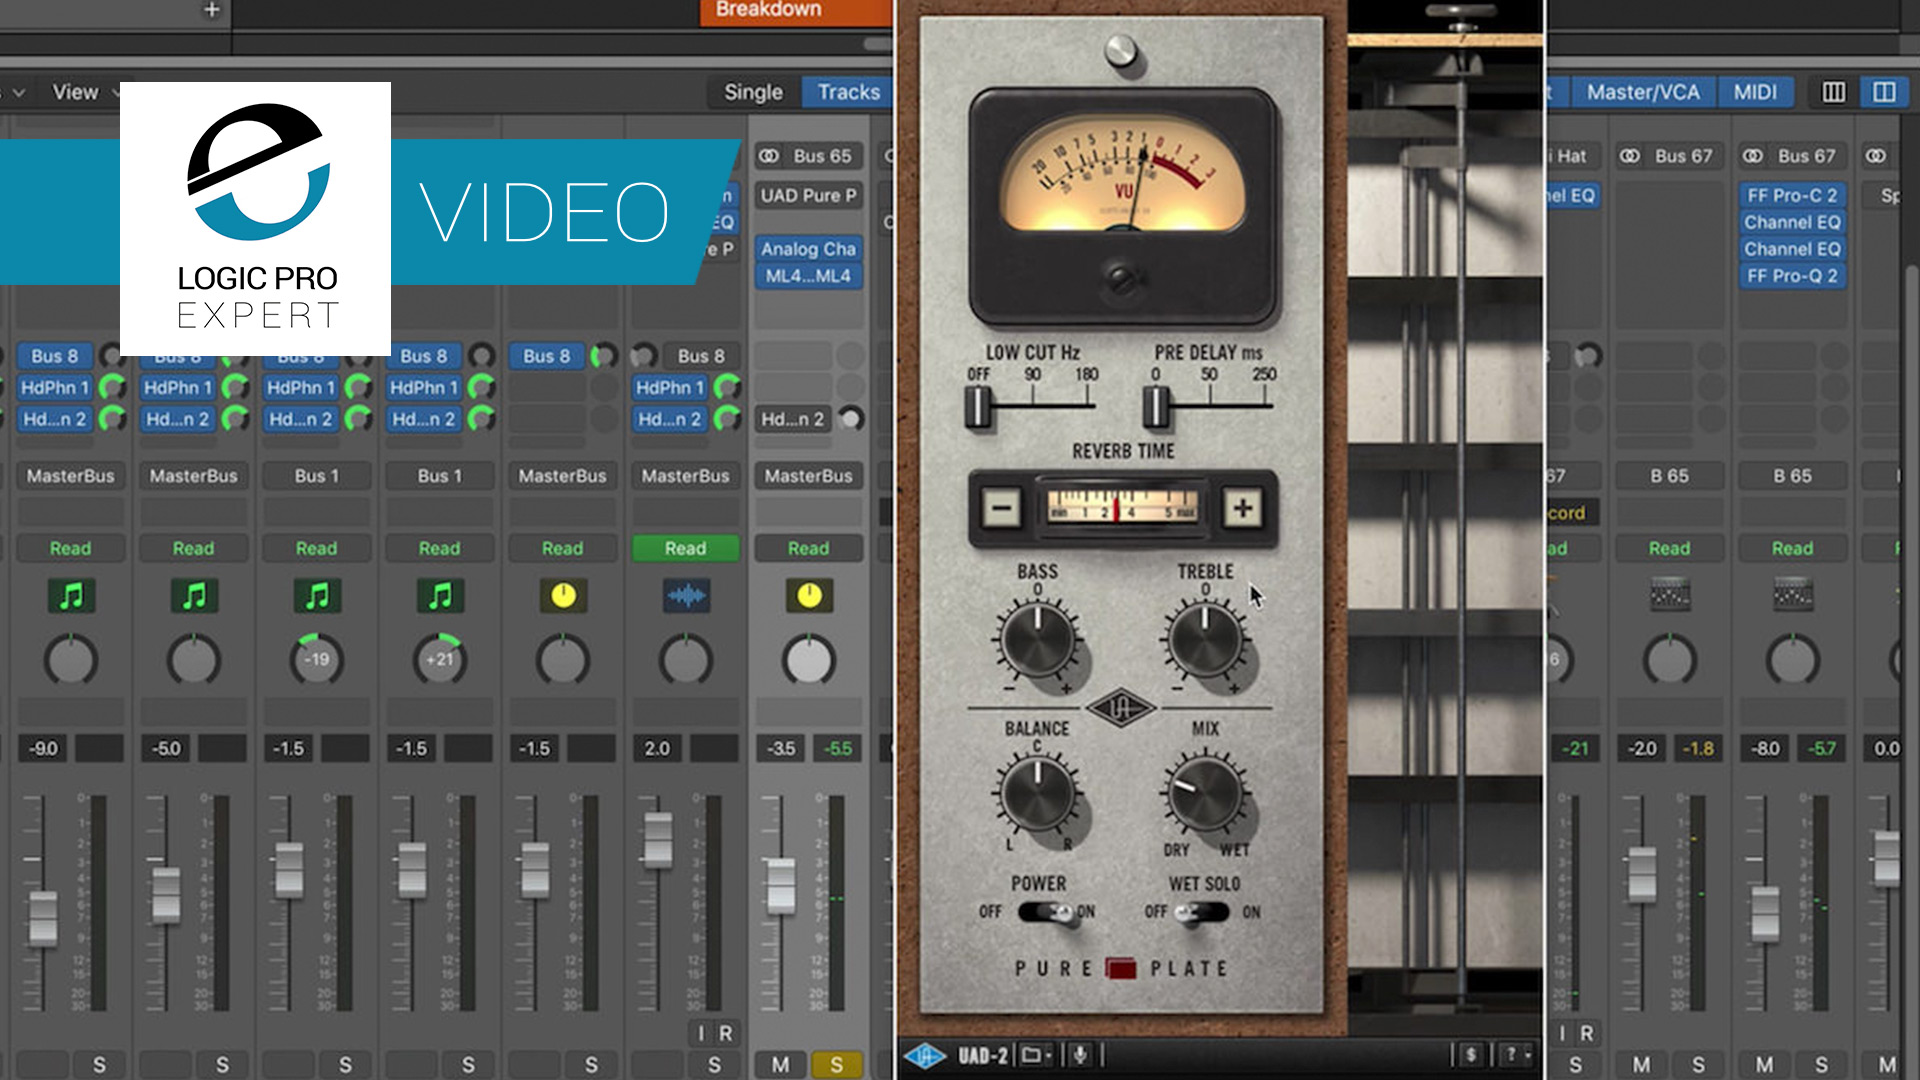This screenshot has height=1080, width=1920.
Task: Click the pan knob showing -19
Action: tap(317, 659)
